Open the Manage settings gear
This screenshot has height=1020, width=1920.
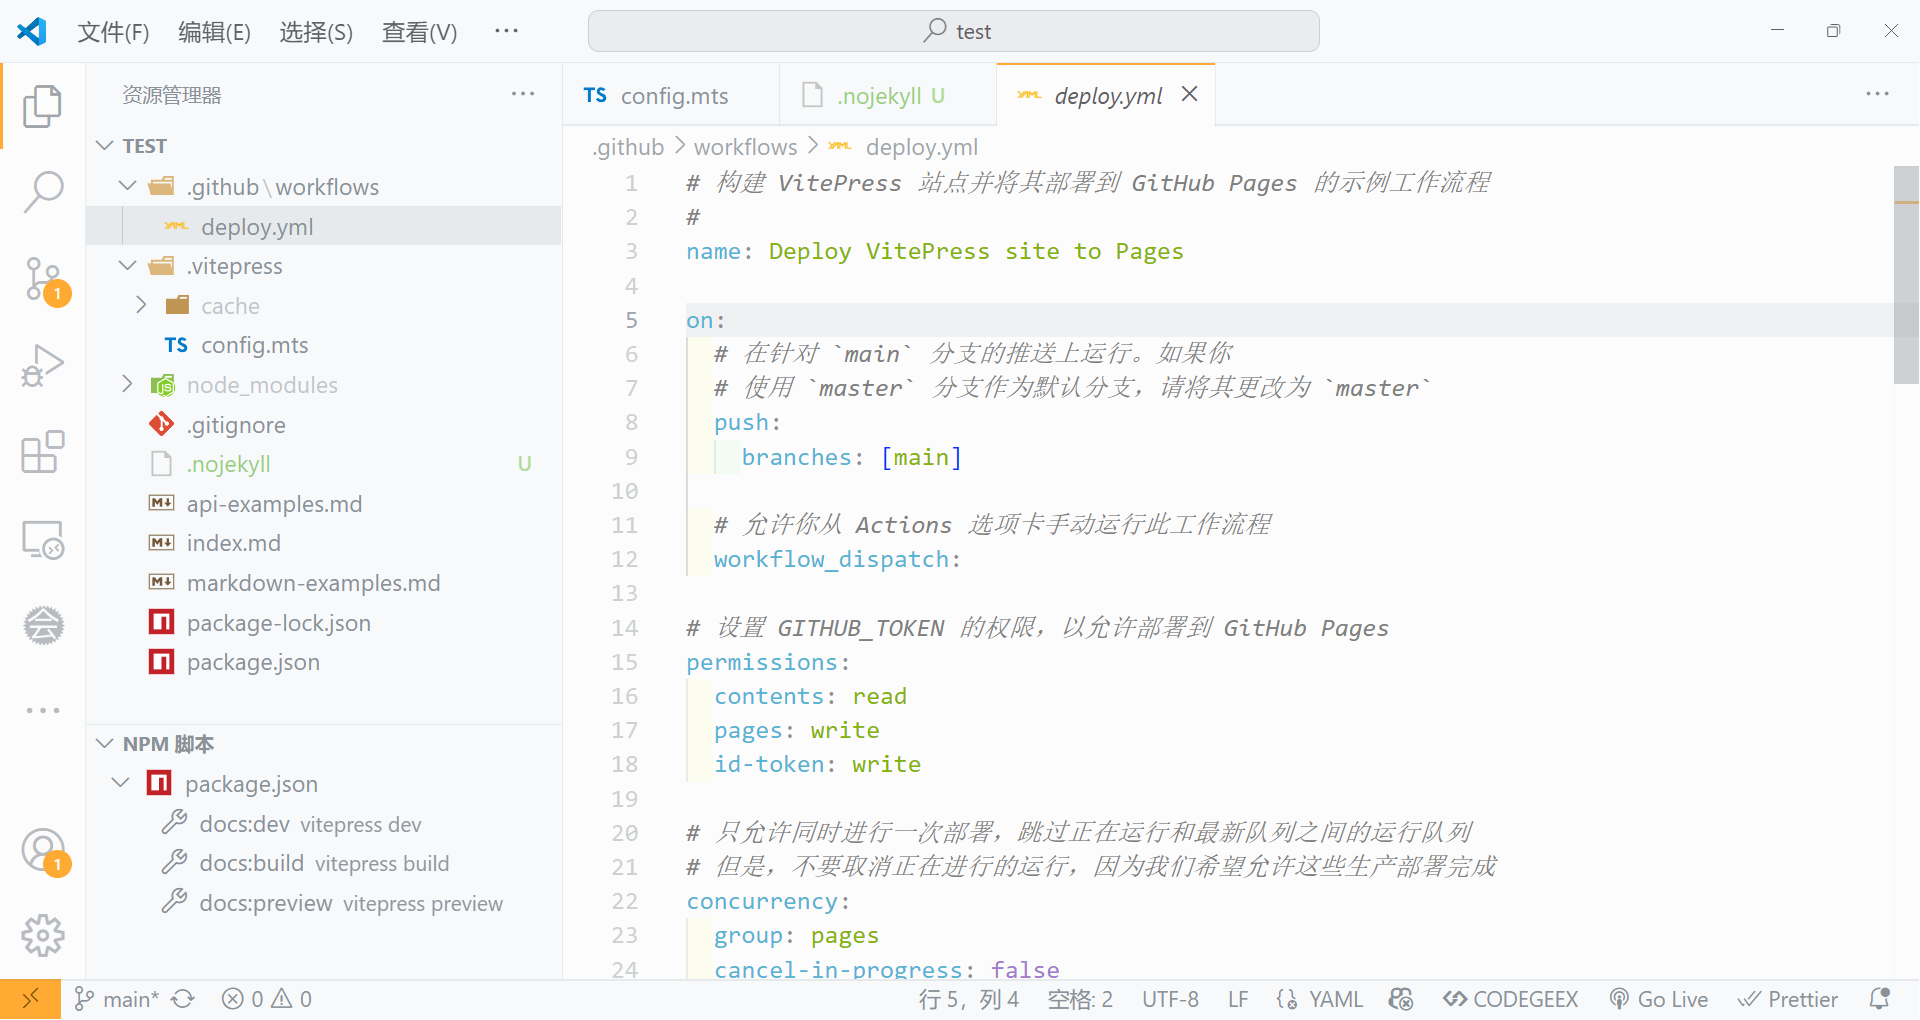[x=42, y=936]
